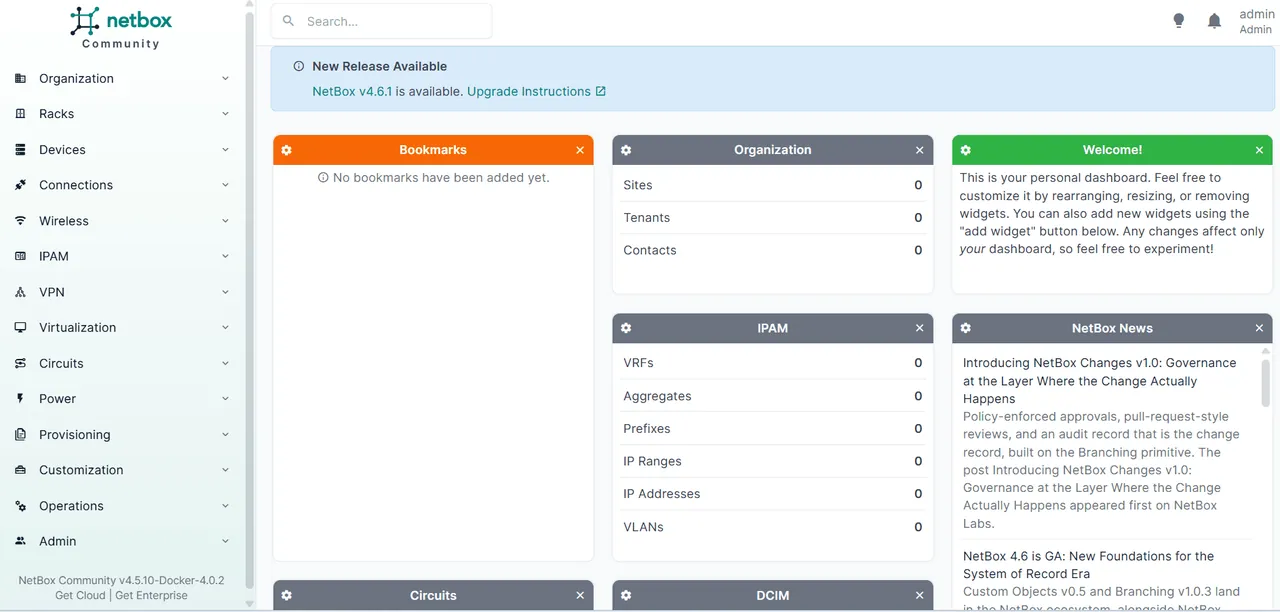Close the NetBox News widget
Screen dimensions: 1280x612
click(x=1259, y=328)
